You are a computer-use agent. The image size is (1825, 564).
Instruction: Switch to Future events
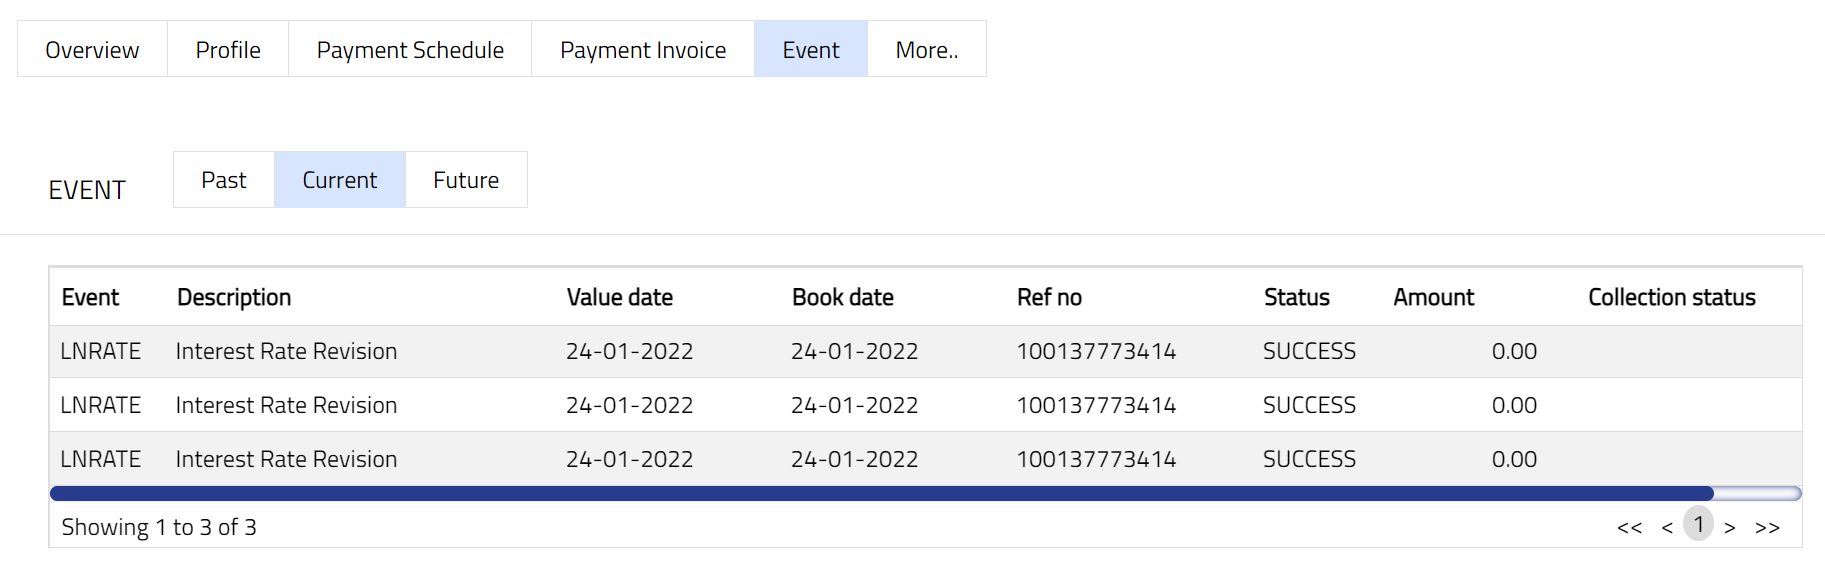[466, 180]
